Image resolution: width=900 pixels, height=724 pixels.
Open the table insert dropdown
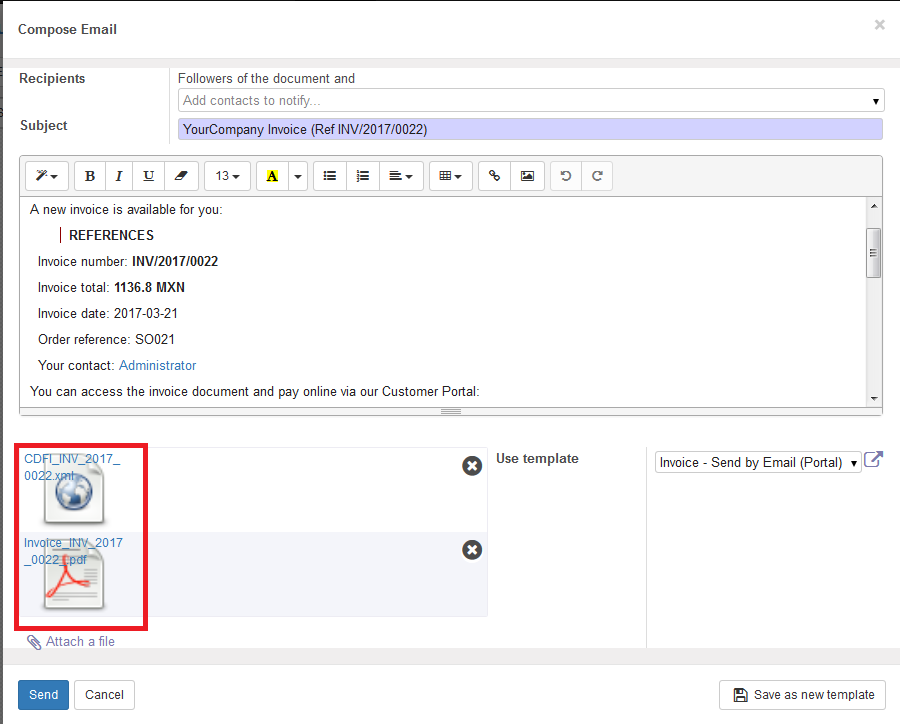[450, 176]
